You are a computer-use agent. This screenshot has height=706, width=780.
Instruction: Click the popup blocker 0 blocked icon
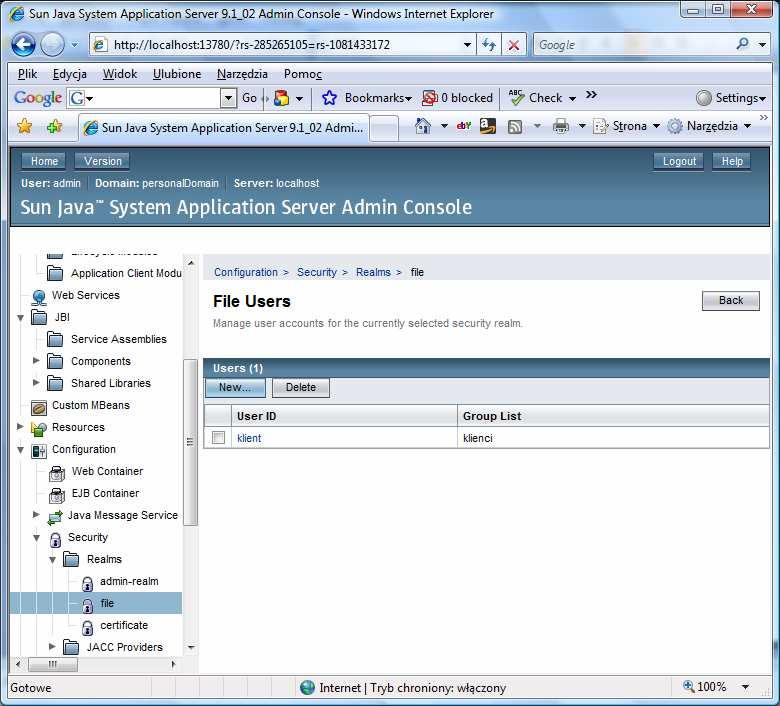click(429, 98)
